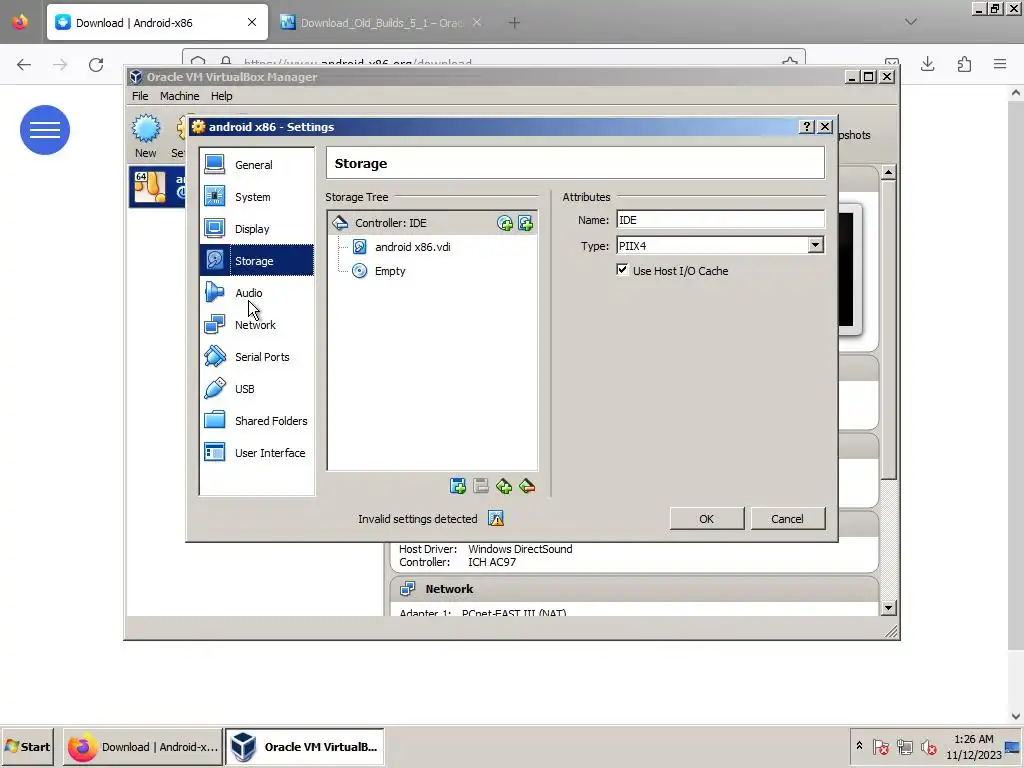Click into the controller Name field

click(x=720, y=220)
